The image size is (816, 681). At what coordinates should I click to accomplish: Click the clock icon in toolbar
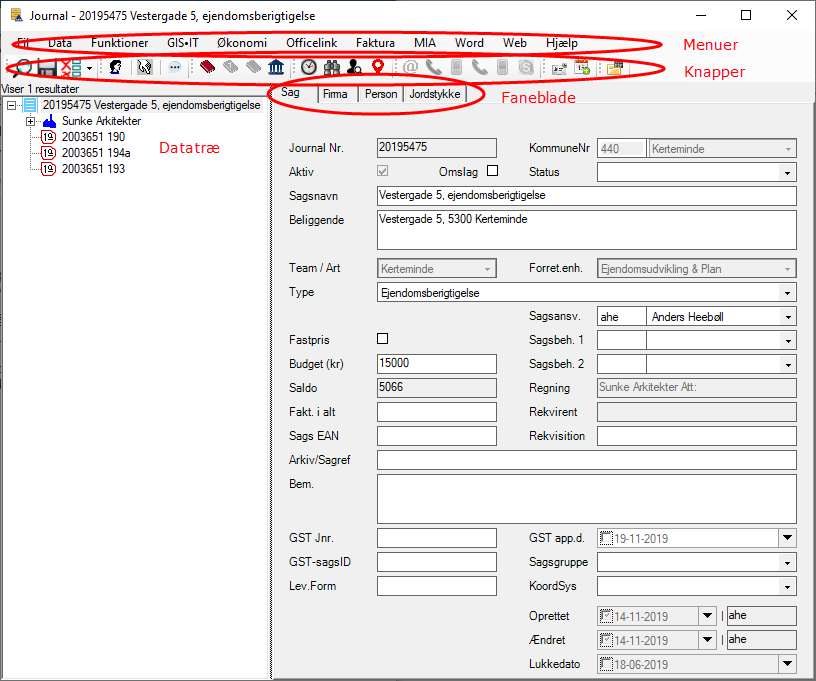pyautogui.click(x=309, y=68)
